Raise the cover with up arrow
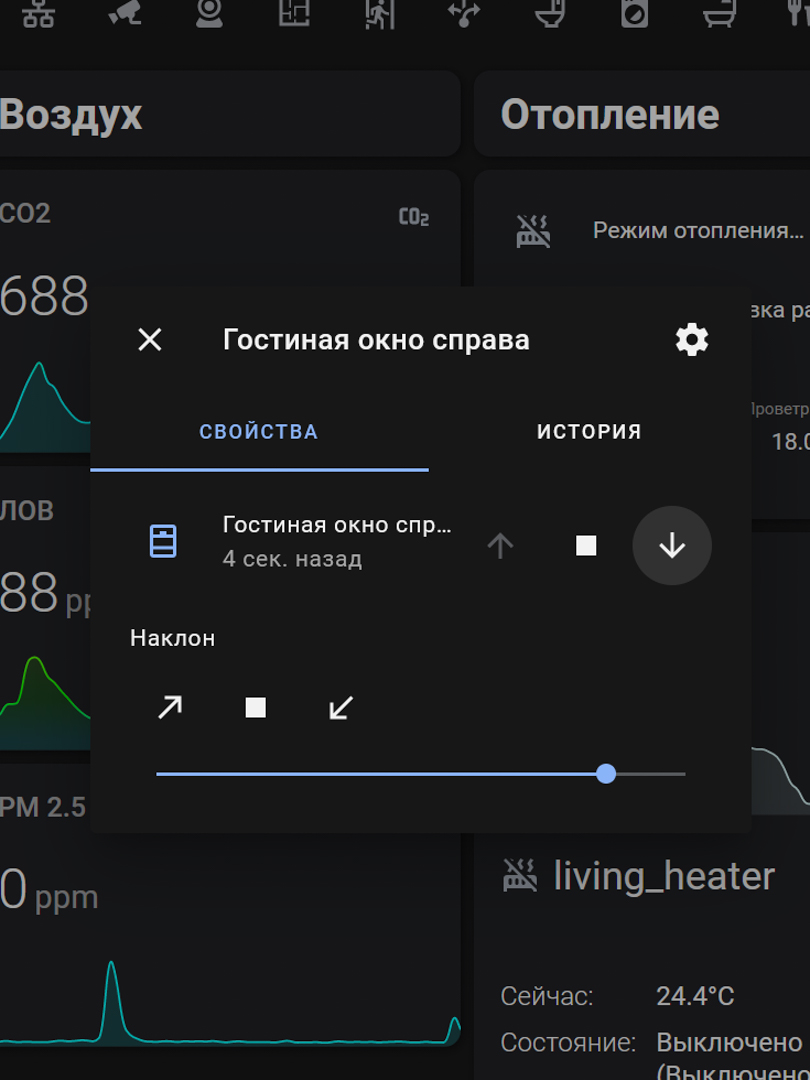The height and width of the screenshot is (1080, 810). (501, 546)
